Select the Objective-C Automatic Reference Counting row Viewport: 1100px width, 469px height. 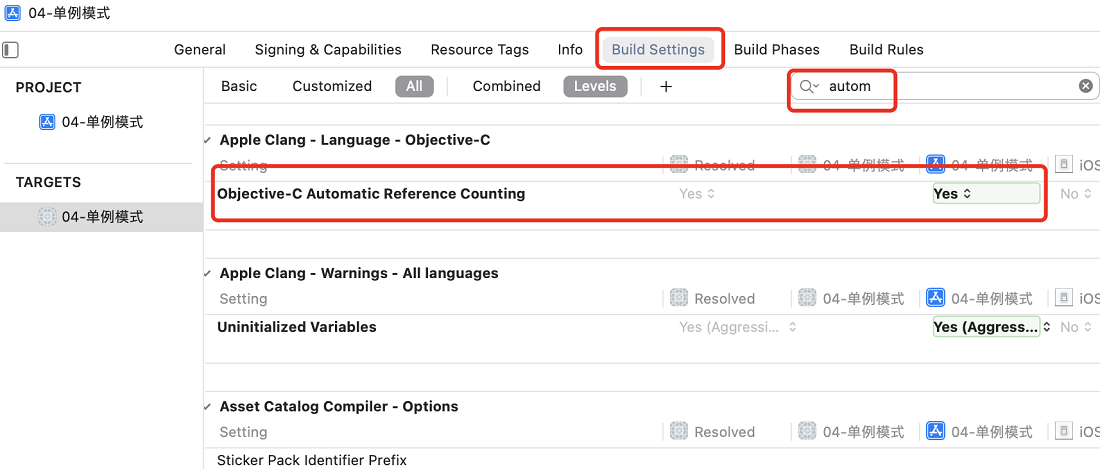652,193
